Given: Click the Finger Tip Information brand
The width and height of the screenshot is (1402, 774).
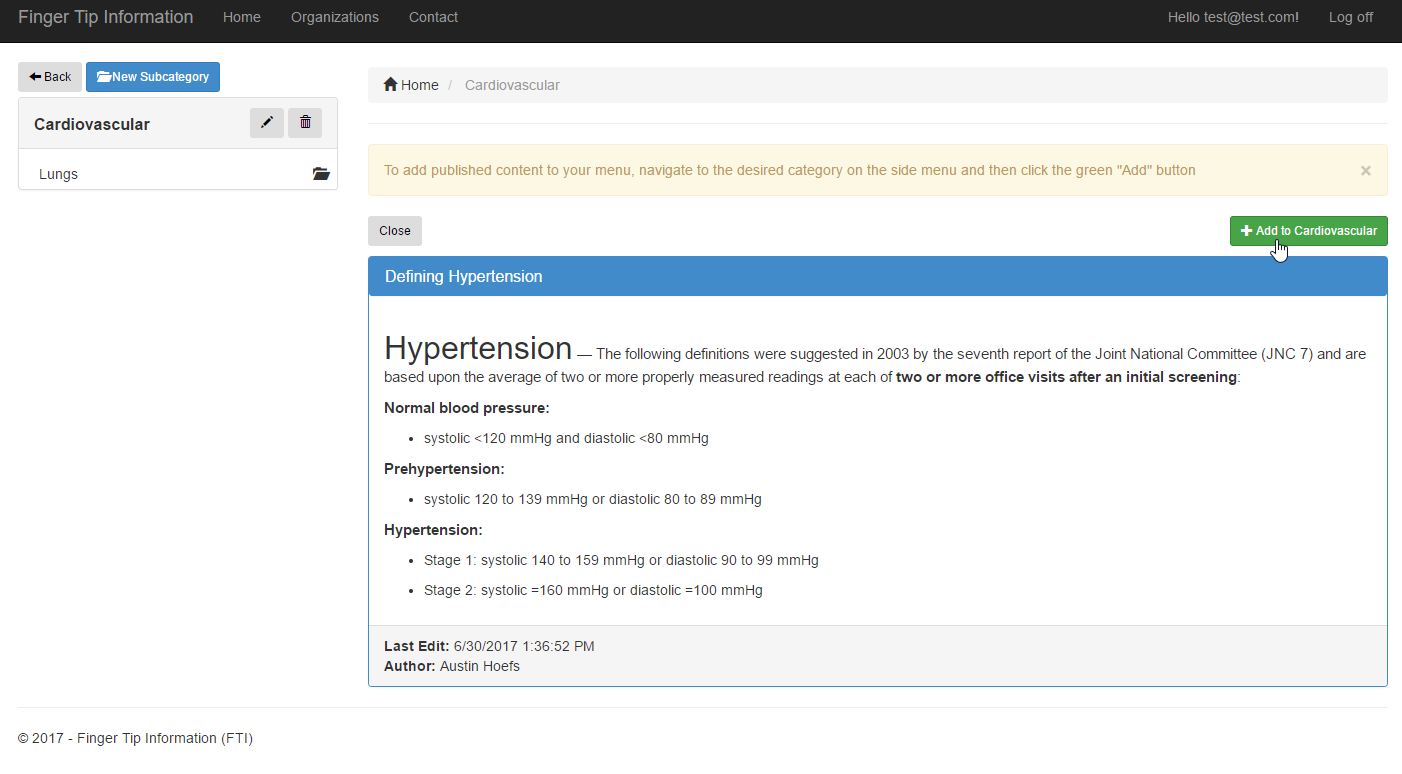Looking at the screenshot, I should pos(106,17).
